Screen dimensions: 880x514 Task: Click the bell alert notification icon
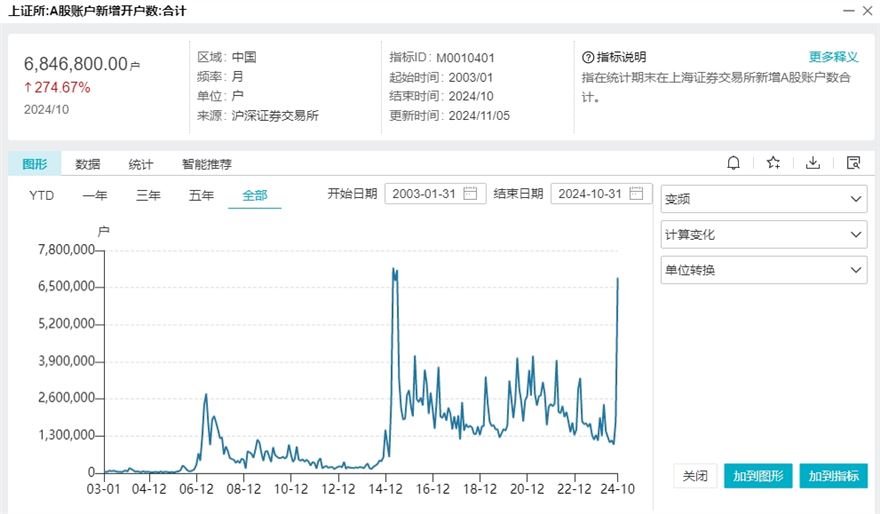(734, 163)
